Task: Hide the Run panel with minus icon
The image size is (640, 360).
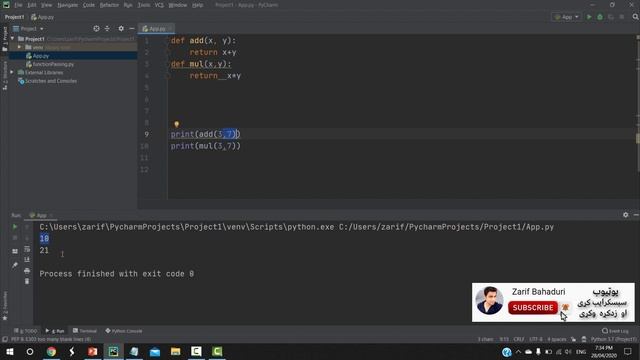Action: tap(636, 215)
